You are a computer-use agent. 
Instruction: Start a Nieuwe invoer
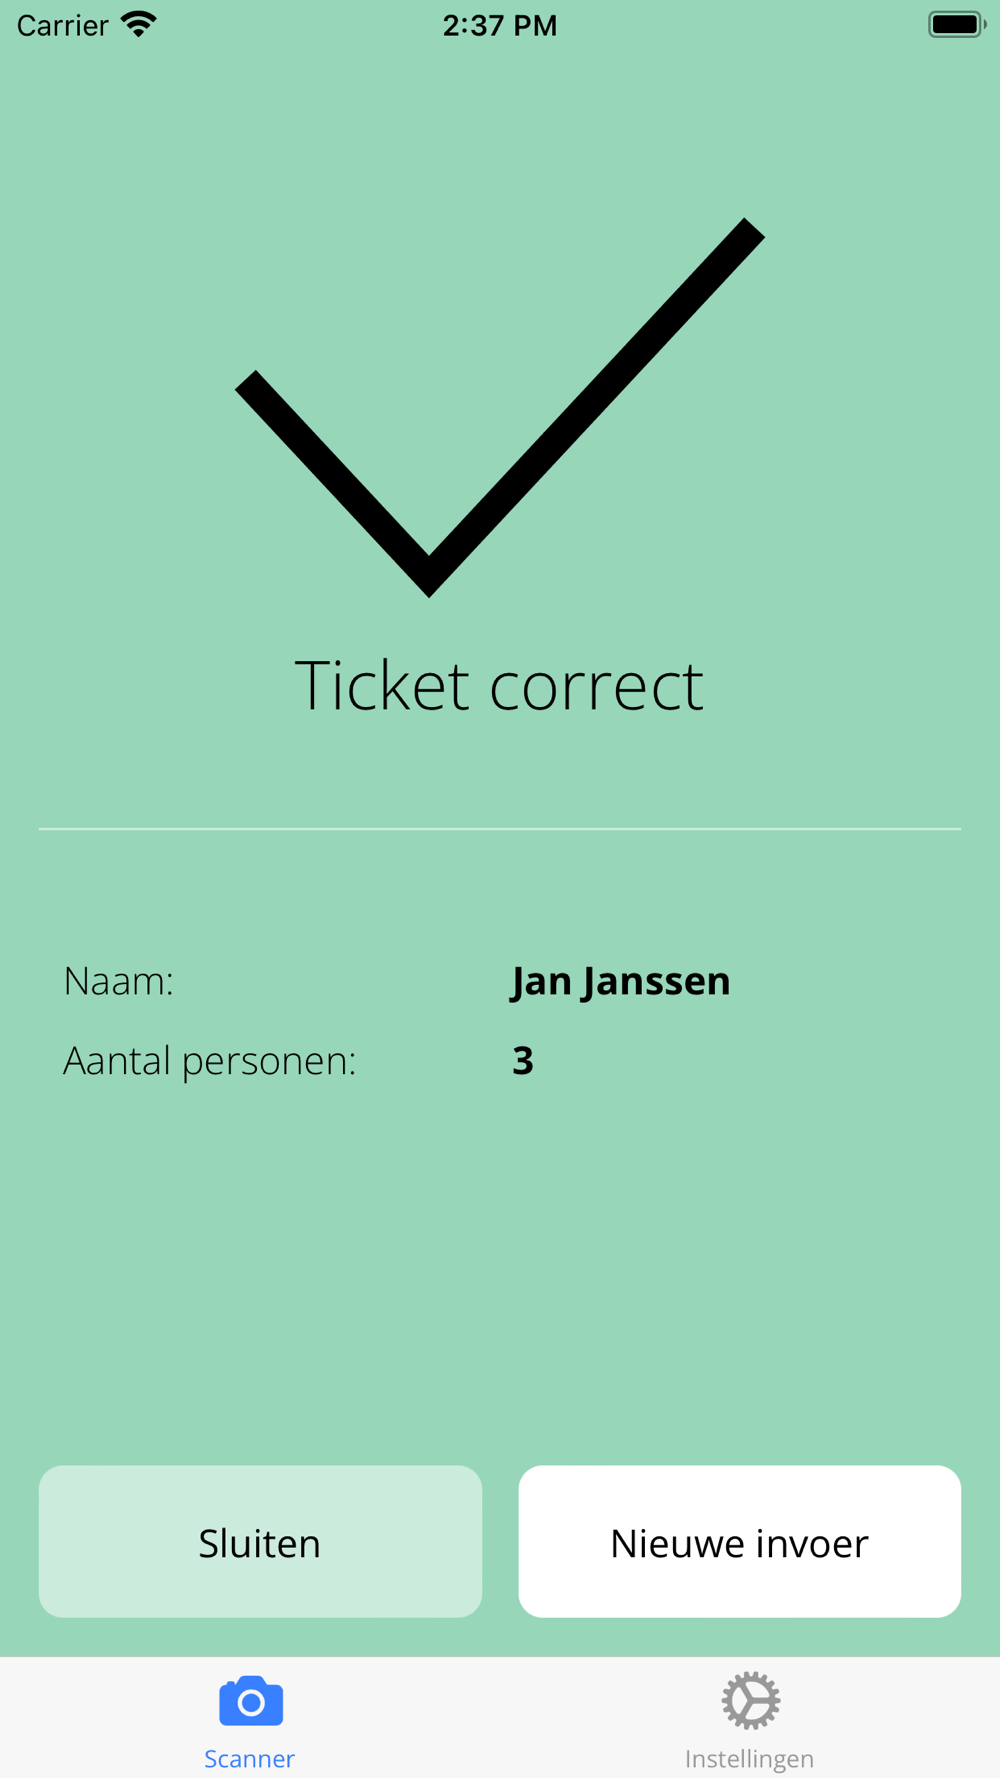[740, 1541]
